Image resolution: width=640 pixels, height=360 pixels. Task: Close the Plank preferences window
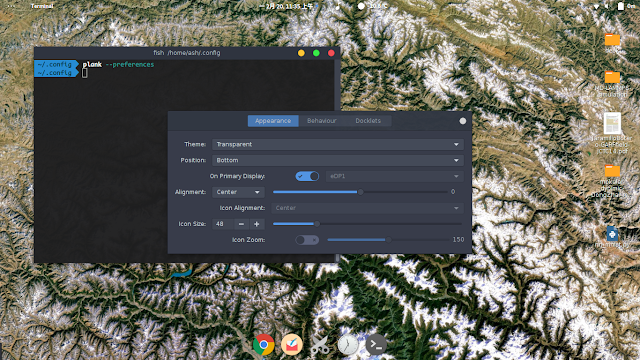point(462,121)
